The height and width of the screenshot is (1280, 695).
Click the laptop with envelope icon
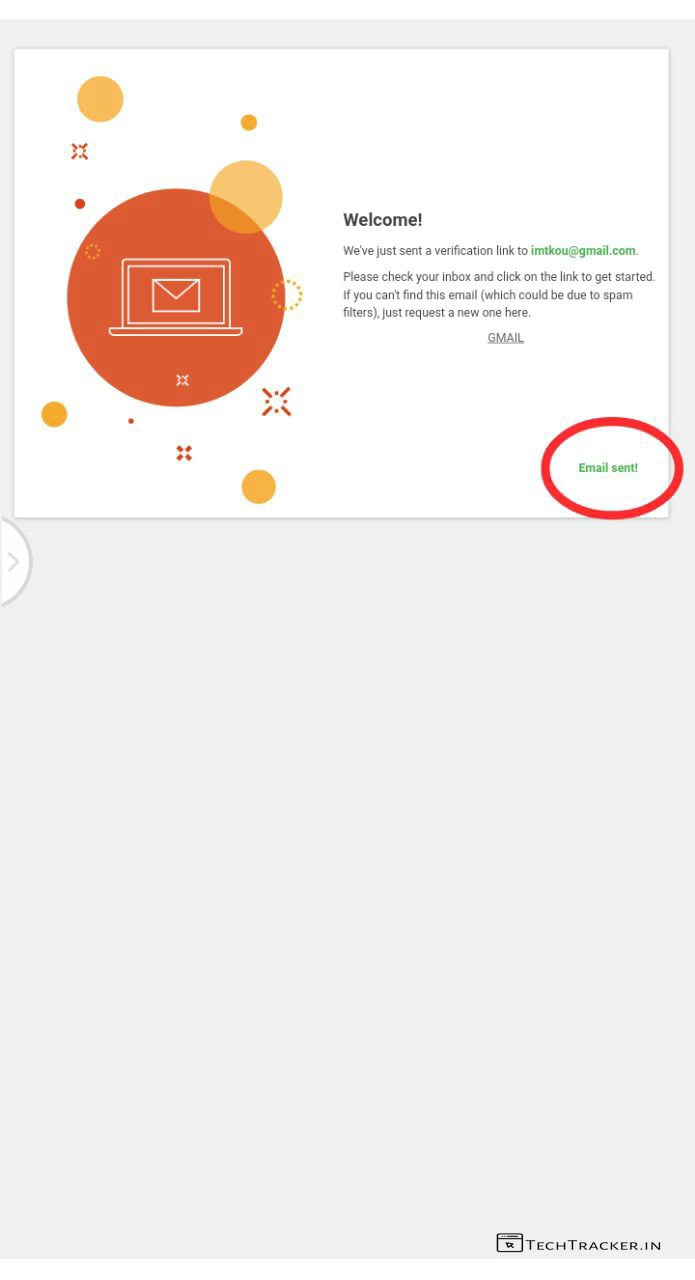pyautogui.click(x=176, y=297)
